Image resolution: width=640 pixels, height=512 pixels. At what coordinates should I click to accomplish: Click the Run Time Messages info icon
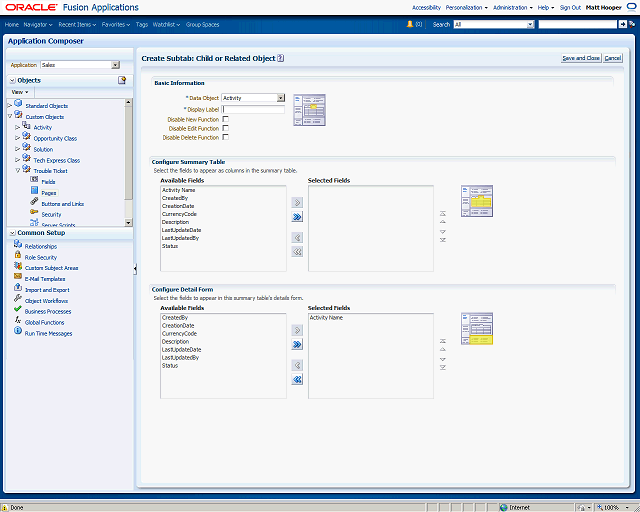(18, 331)
